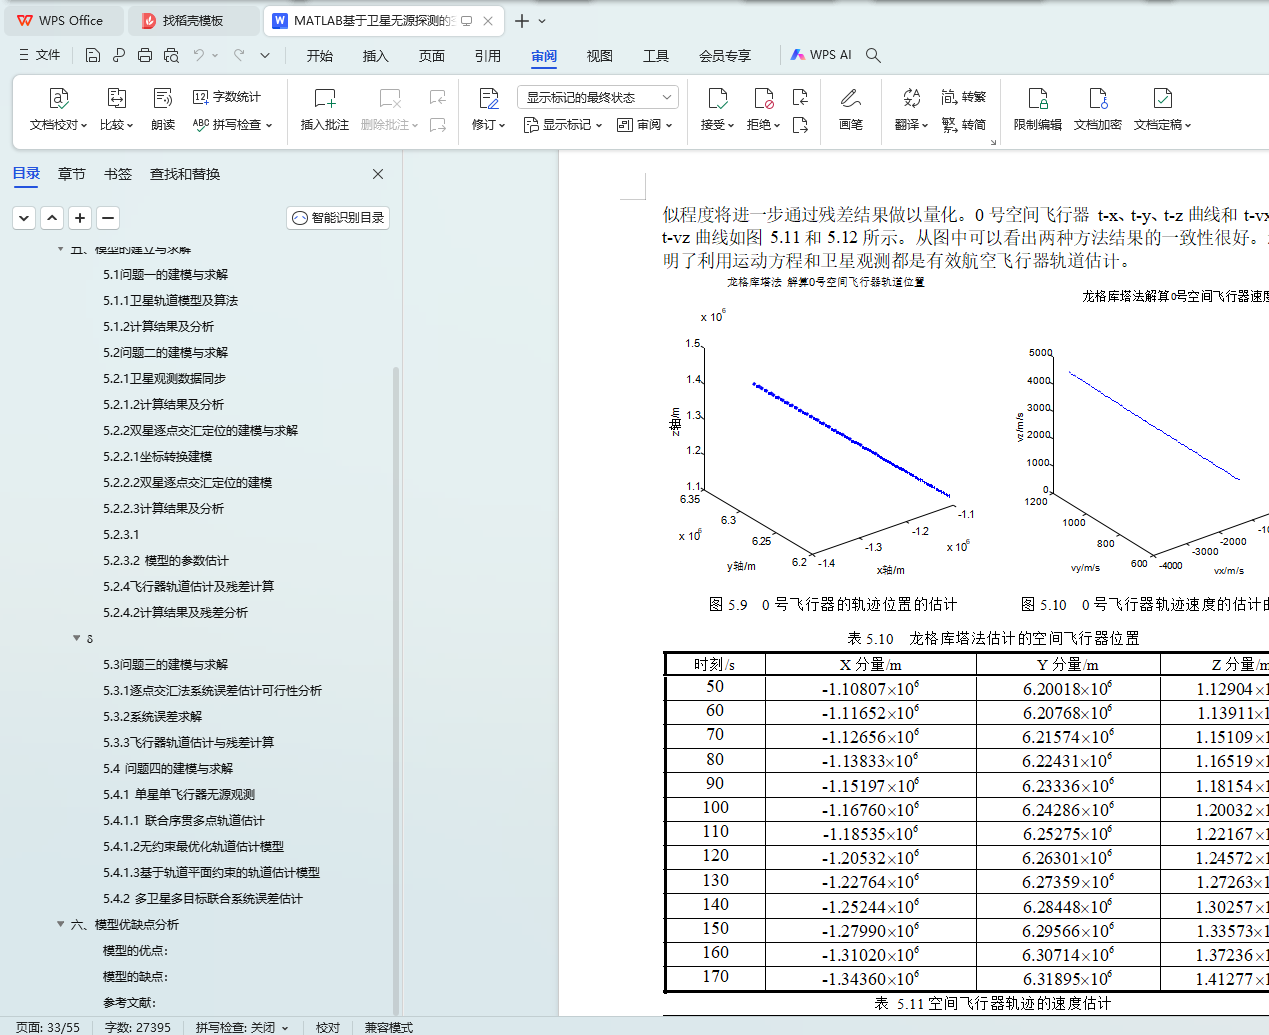This screenshot has height=1035, width=1269.
Task: Open the 找稻壳模板 tab
Action: point(193,21)
